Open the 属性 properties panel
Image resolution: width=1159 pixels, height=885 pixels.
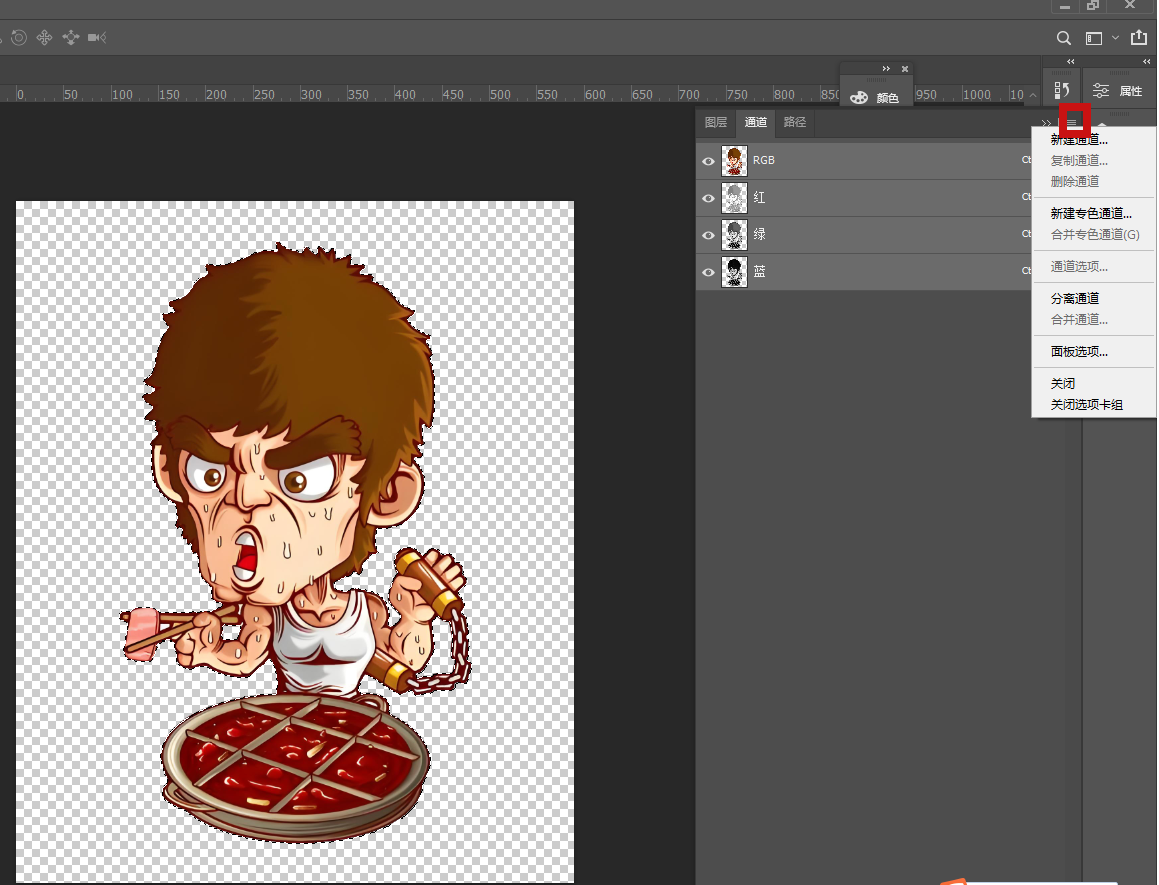pyautogui.click(x=1118, y=91)
